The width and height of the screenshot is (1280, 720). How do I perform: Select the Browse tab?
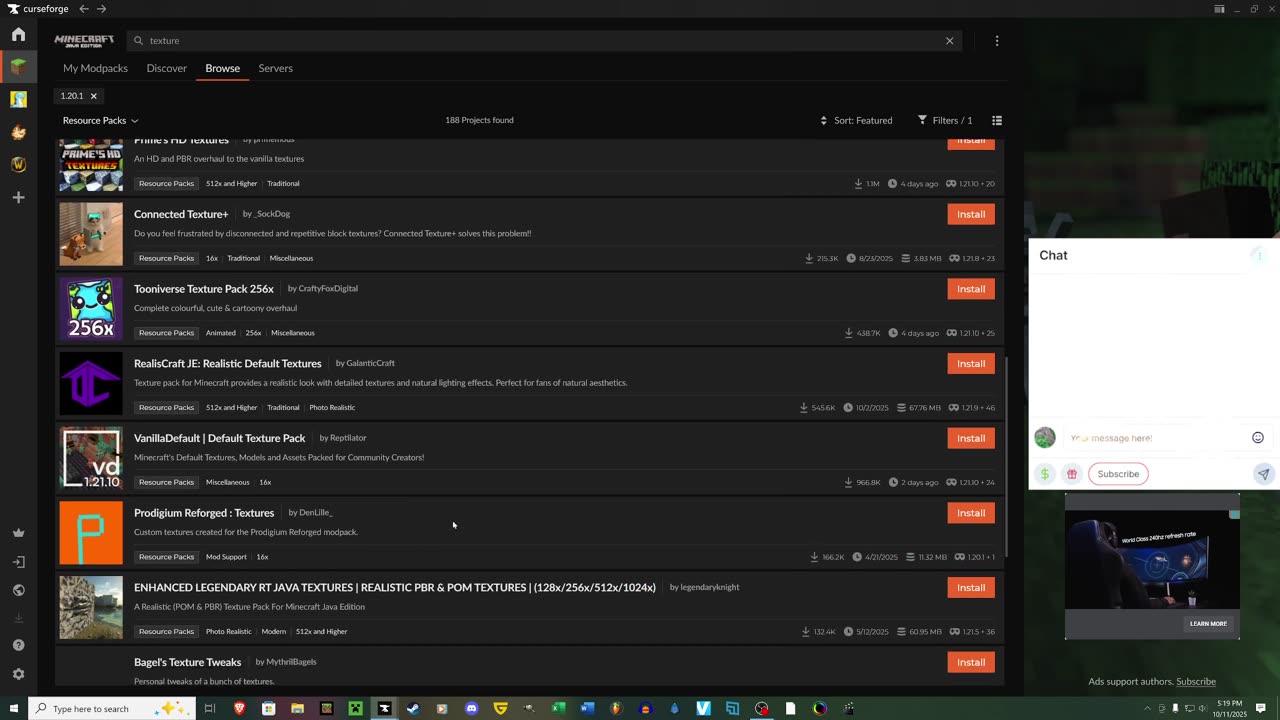(x=223, y=68)
